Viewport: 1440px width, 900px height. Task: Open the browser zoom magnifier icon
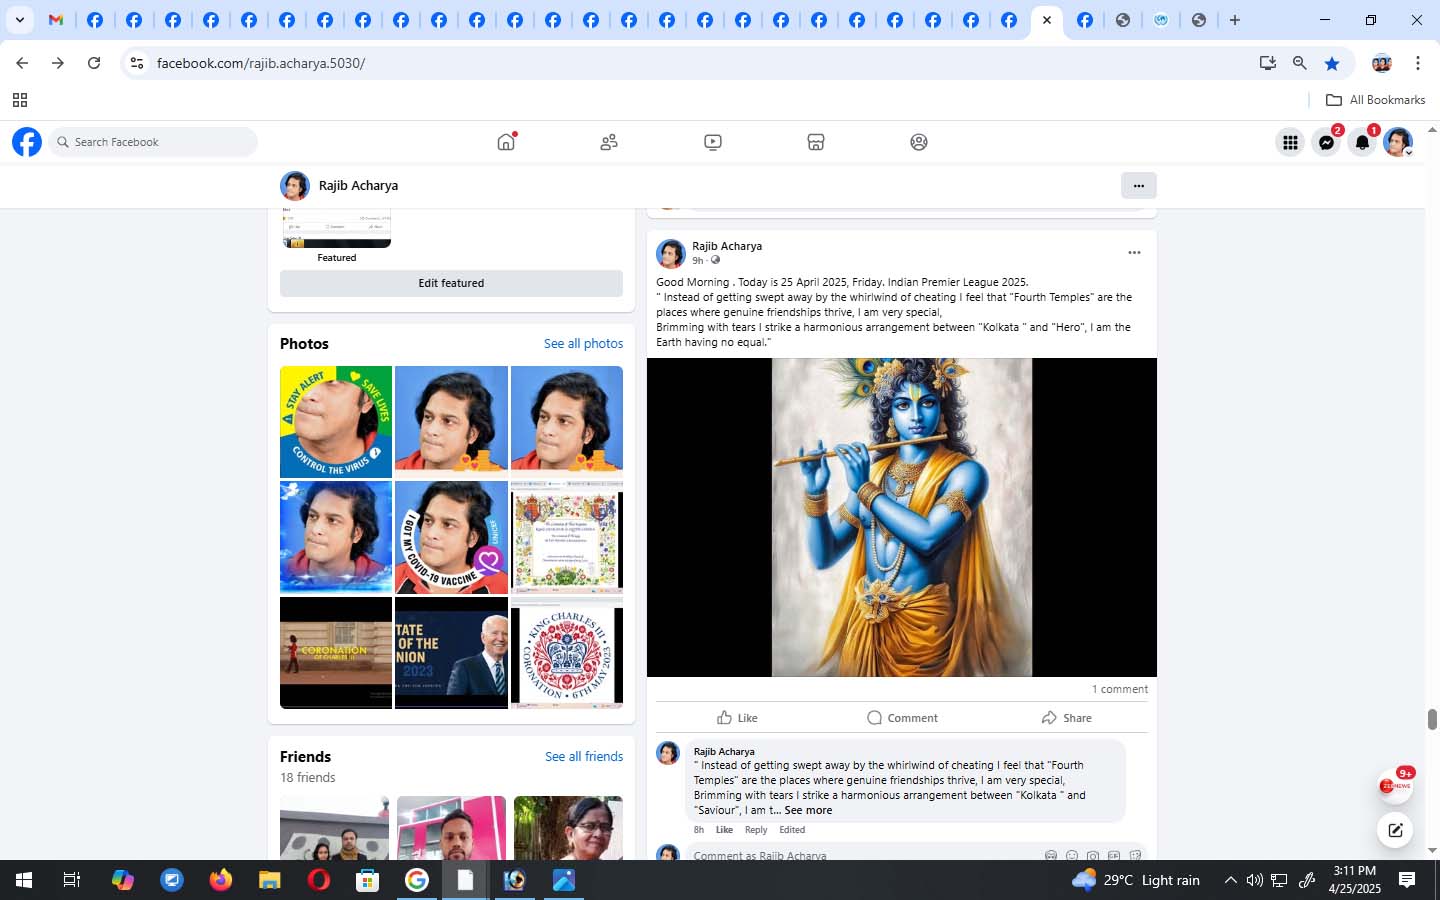tap(1300, 63)
